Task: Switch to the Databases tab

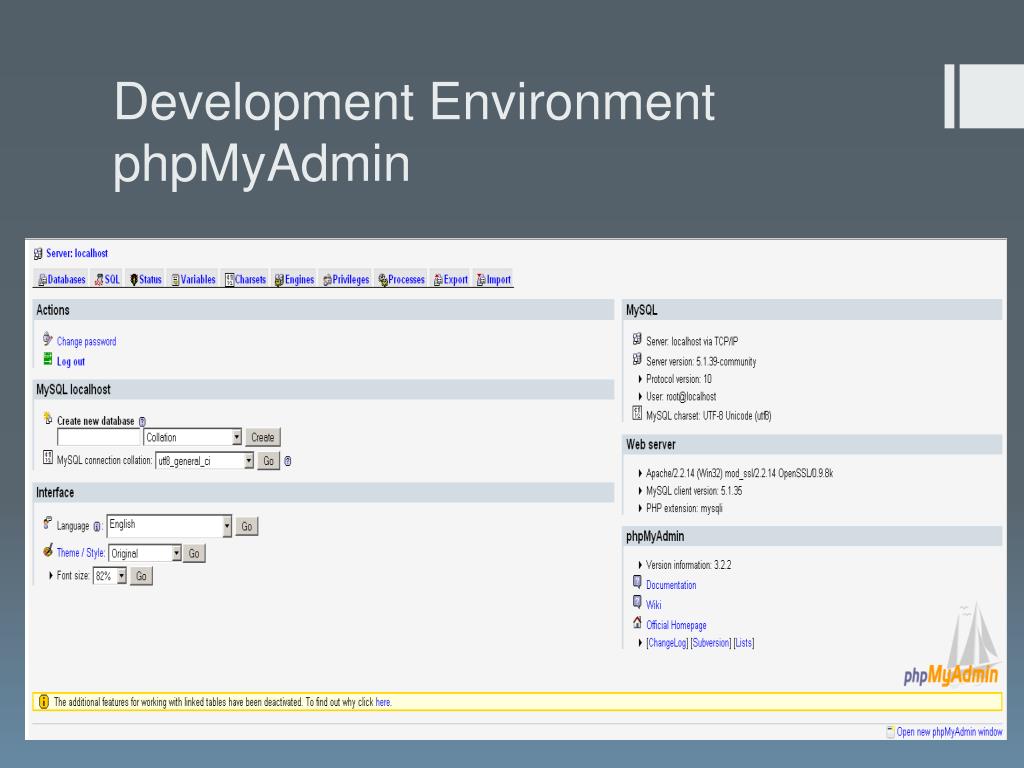Action: pos(61,280)
